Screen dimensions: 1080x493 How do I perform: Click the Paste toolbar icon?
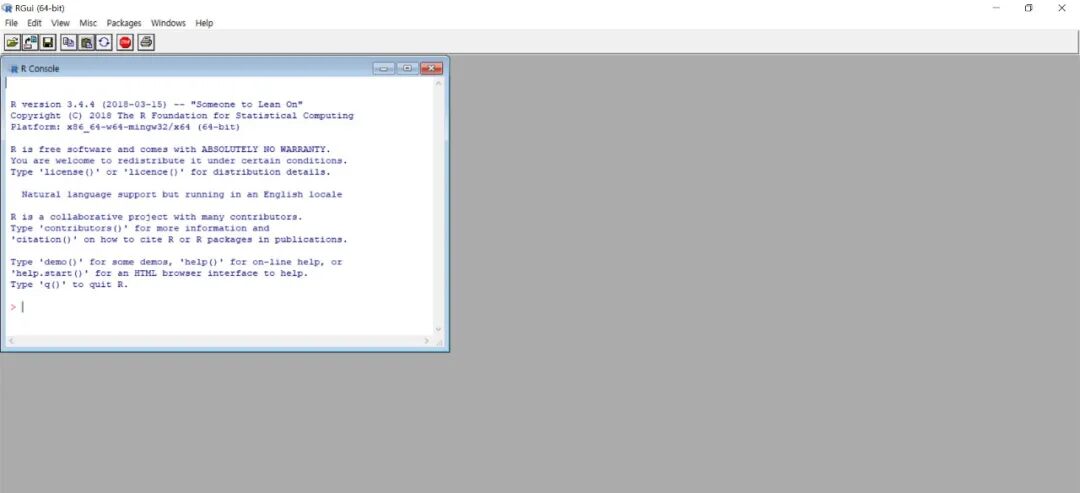[86, 43]
